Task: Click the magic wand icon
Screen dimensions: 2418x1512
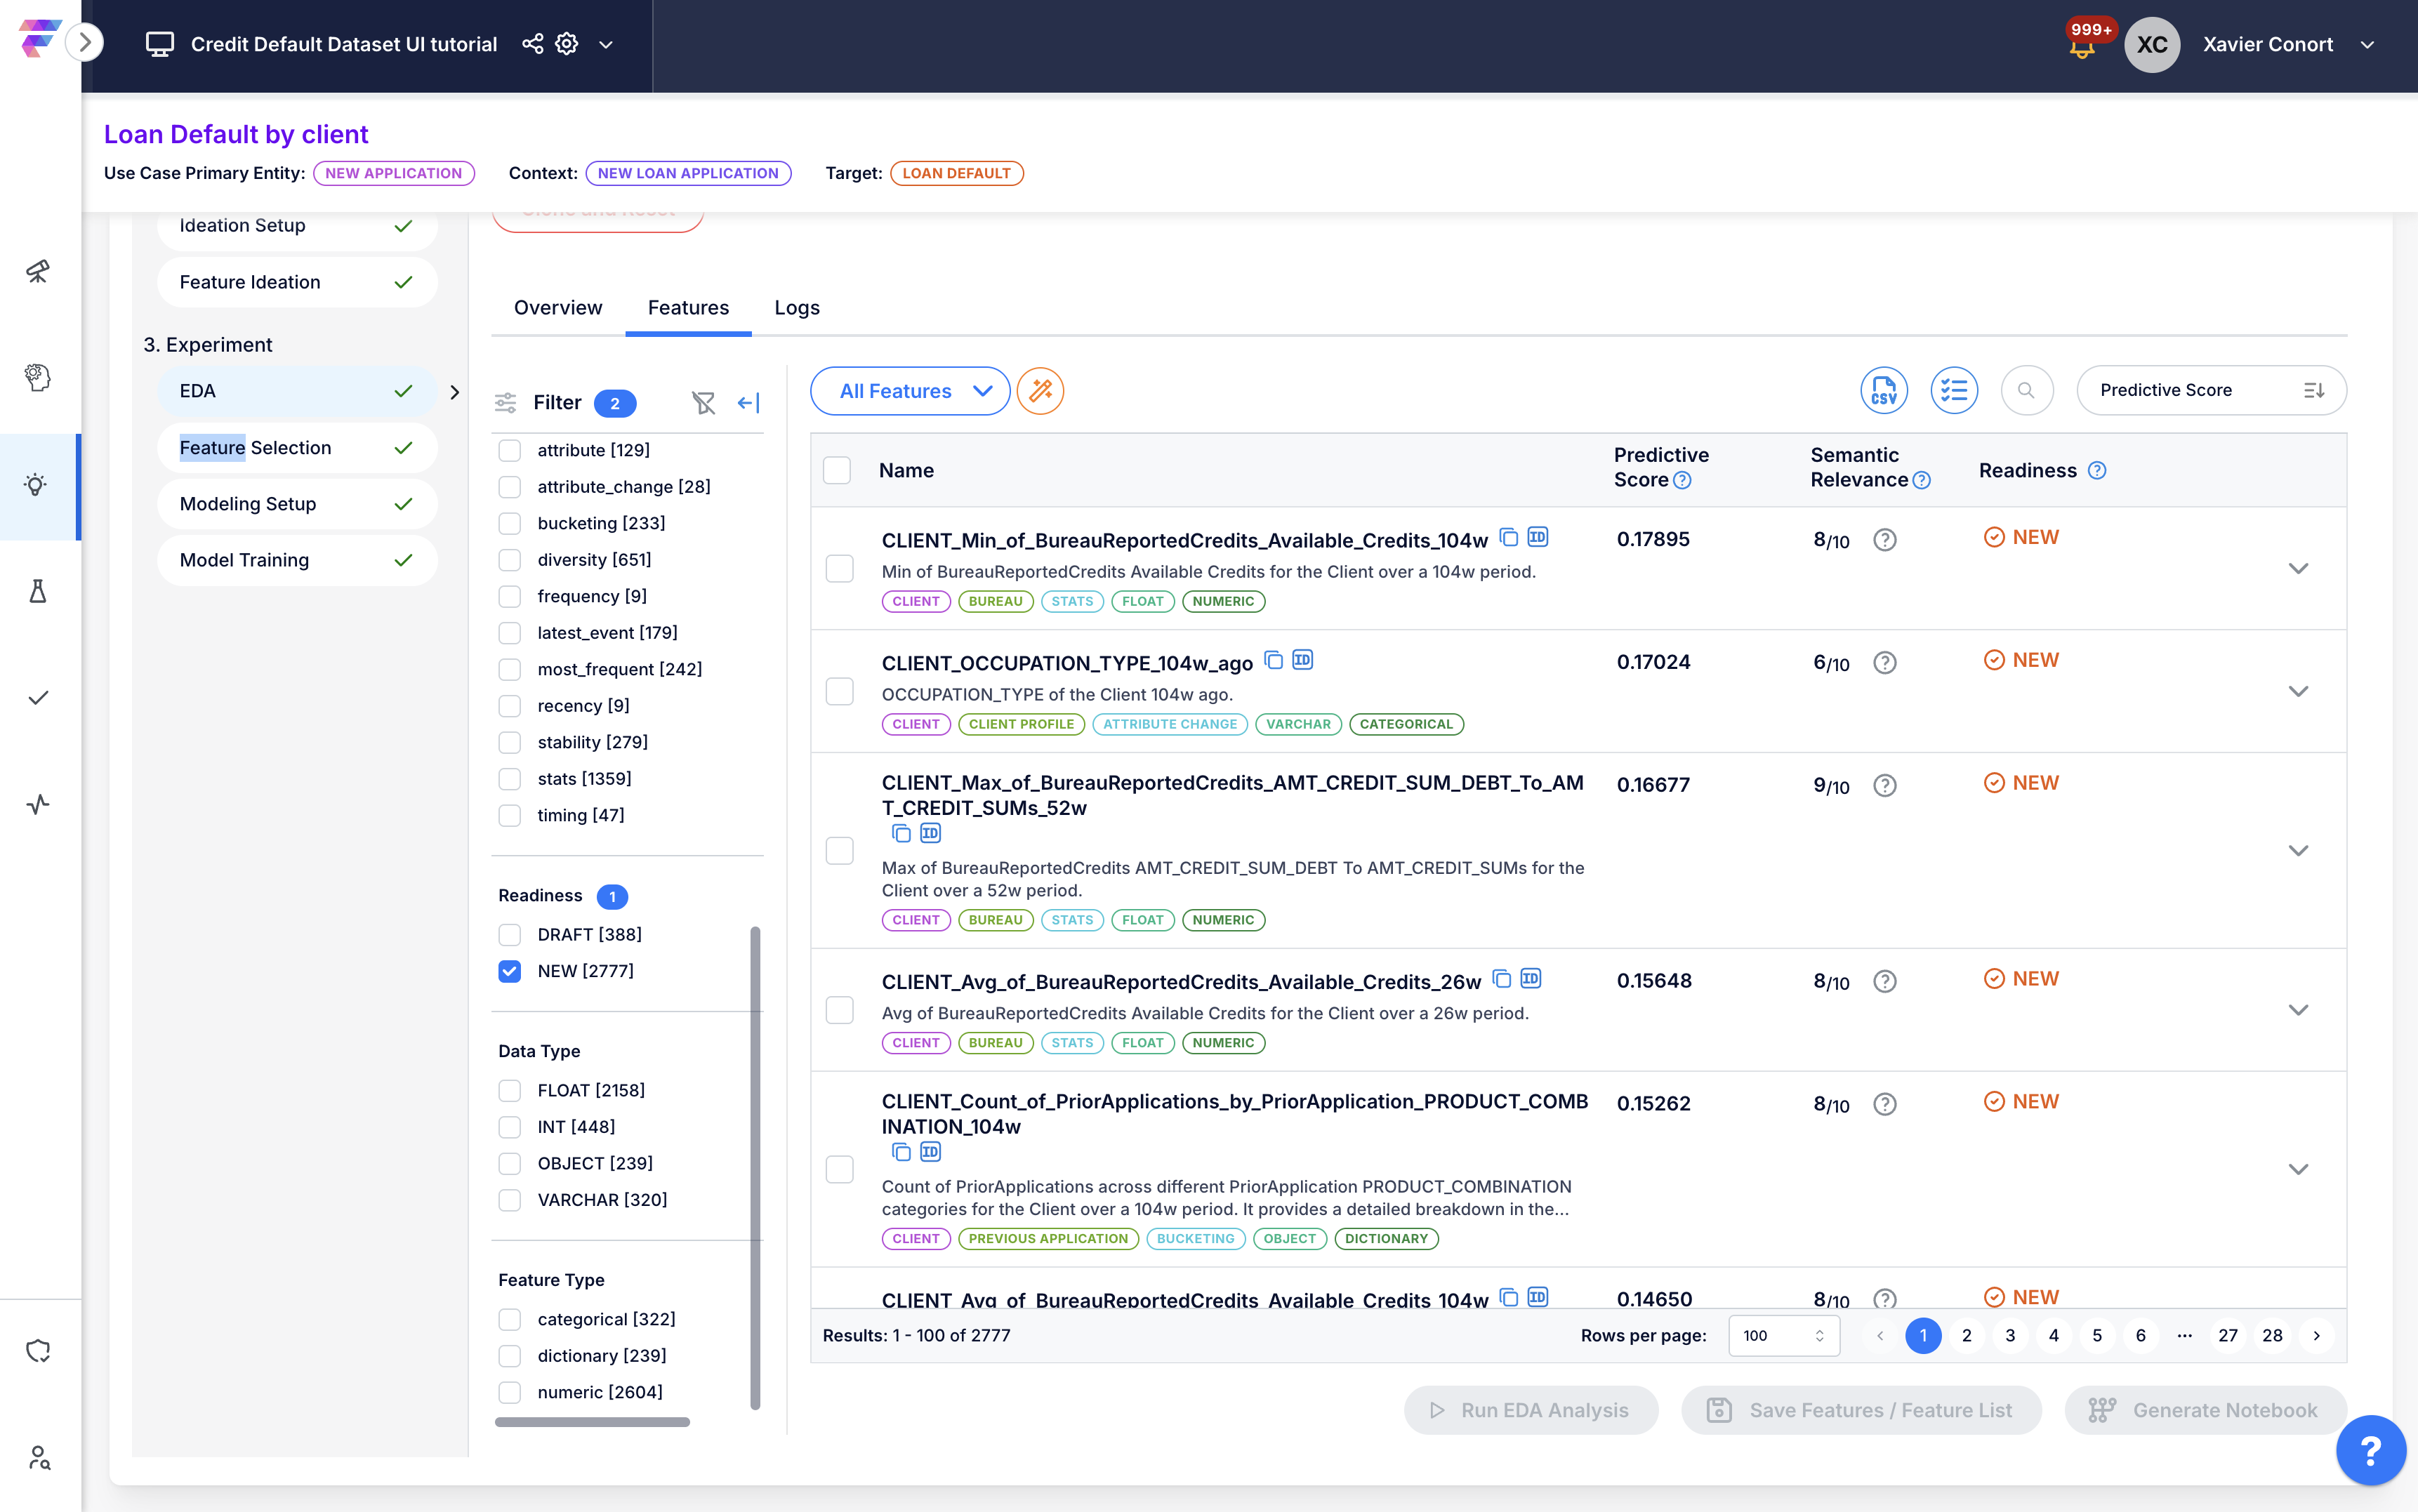Action: (x=1040, y=390)
